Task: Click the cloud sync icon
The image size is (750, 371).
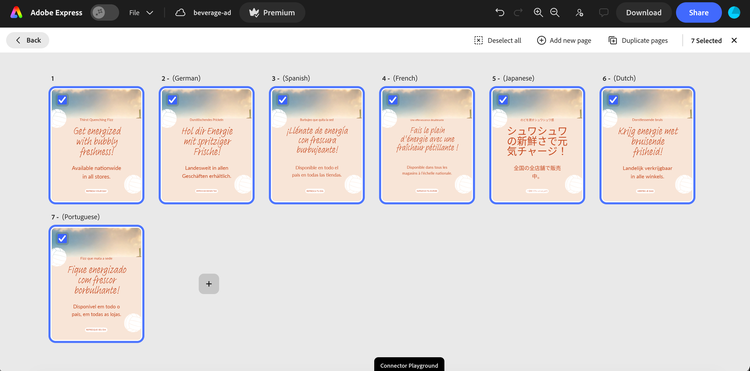Action: coord(180,13)
